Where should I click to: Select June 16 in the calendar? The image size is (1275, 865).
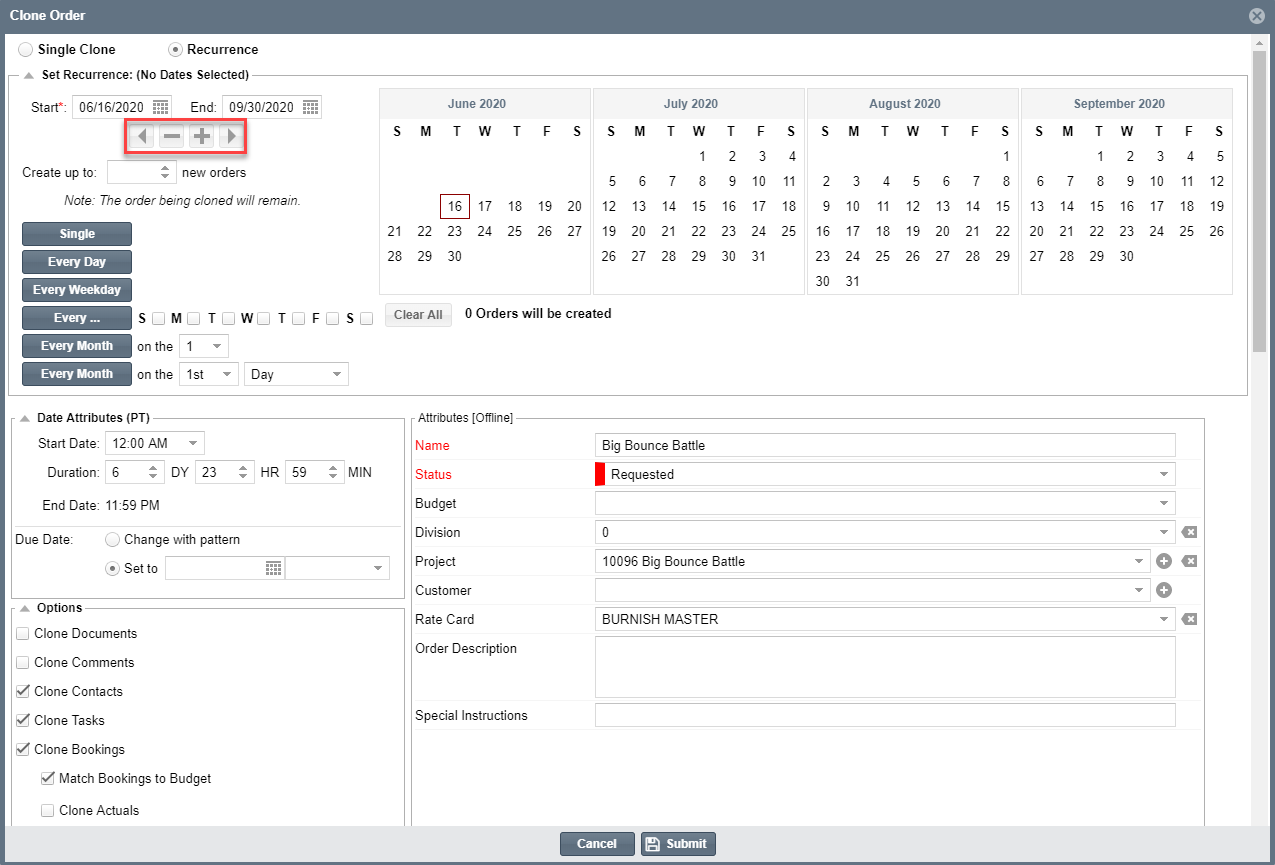(455, 207)
